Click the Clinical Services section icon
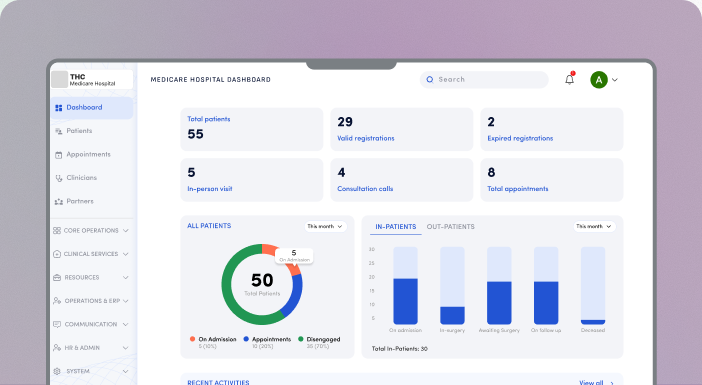Viewport: 702px width, 385px height. (x=57, y=254)
